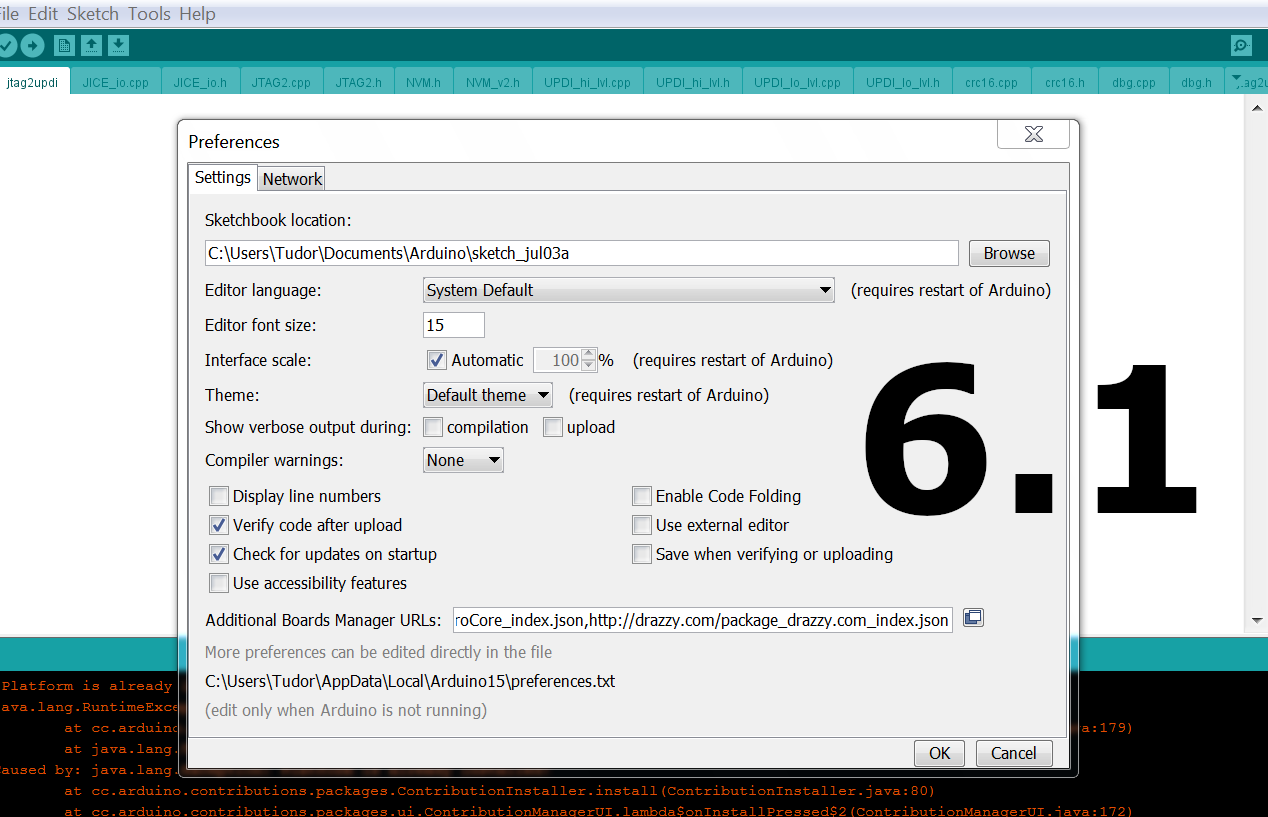The height and width of the screenshot is (817, 1268).
Task: Click the editor scrollbar down arrow
Action: (1258, 621)
